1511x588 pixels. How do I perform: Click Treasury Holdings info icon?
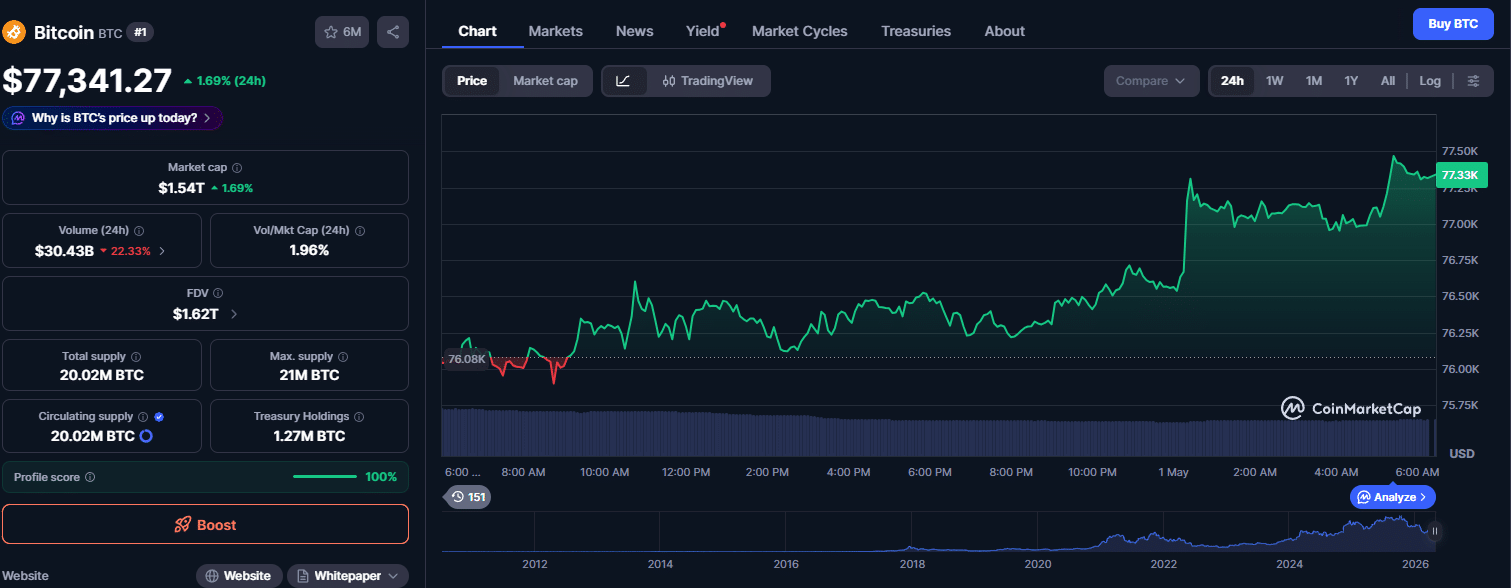pos(359,416)
